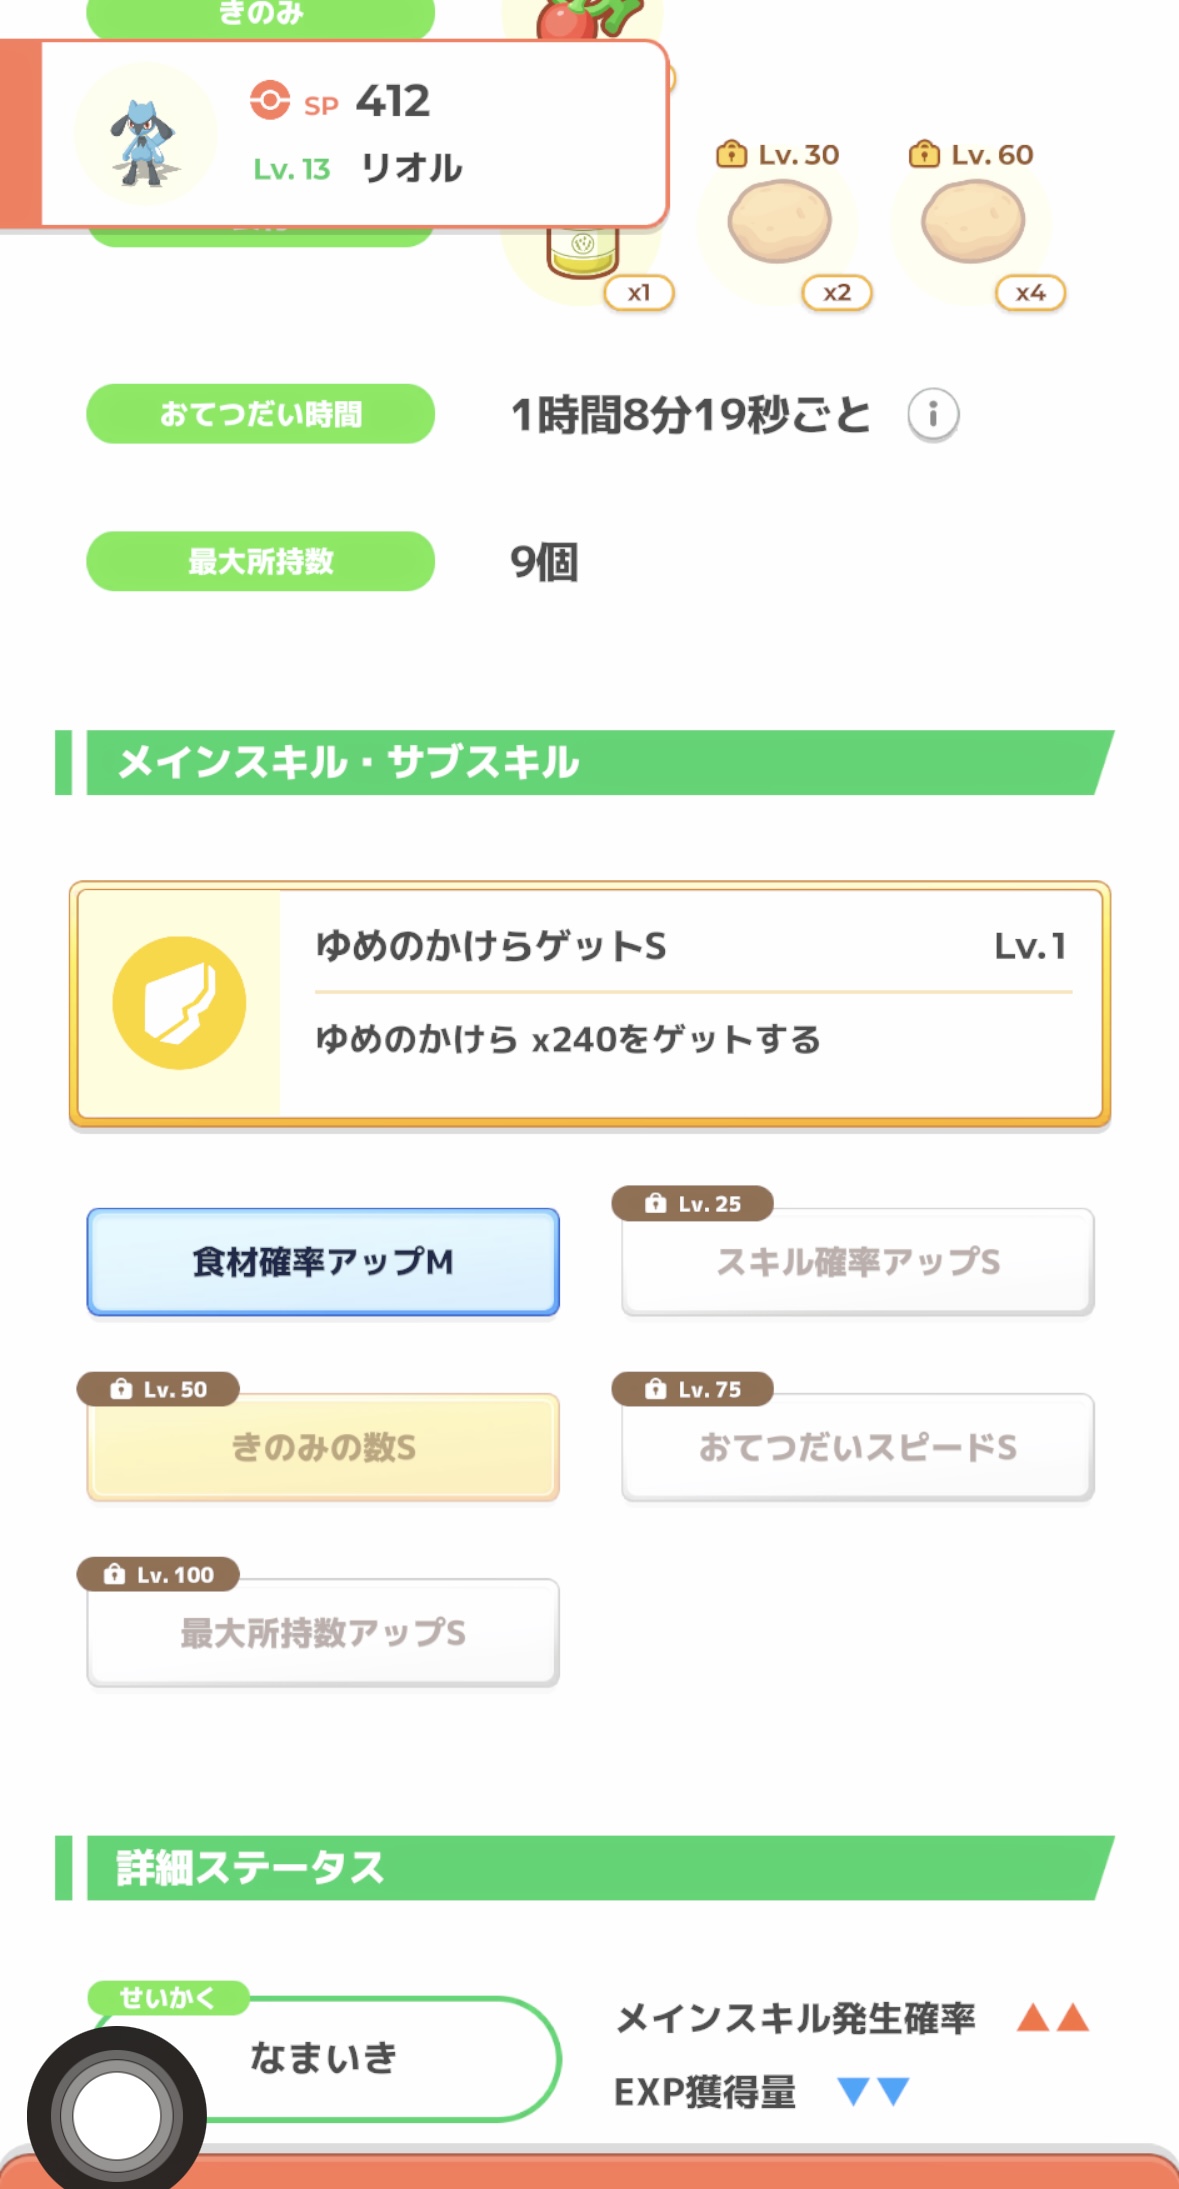Select the locked きのみの数S sub skill

click(x=323, y=1447)
